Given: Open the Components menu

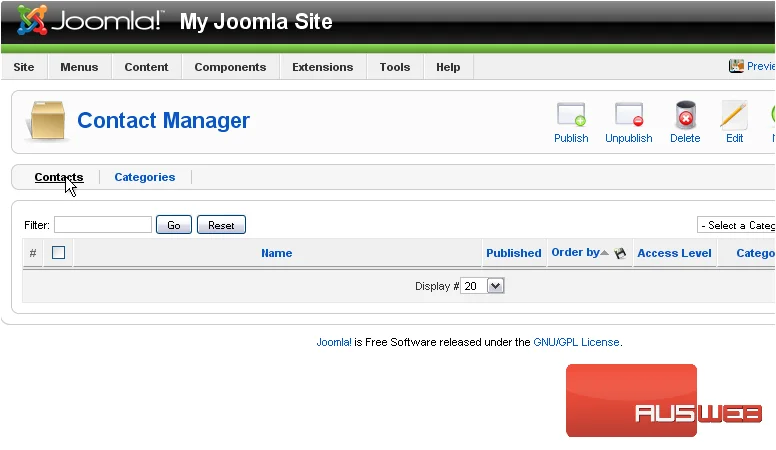Looking at the screenshot, I should (x=230, y=67).
